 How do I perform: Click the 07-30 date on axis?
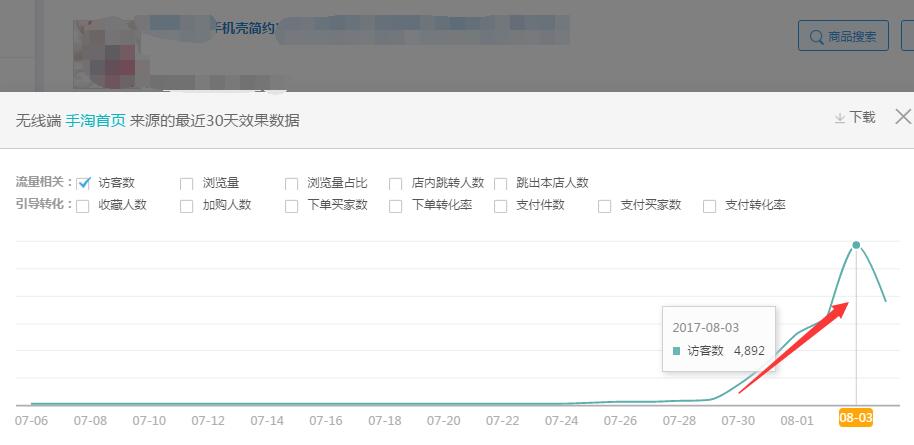click(738, 421)
